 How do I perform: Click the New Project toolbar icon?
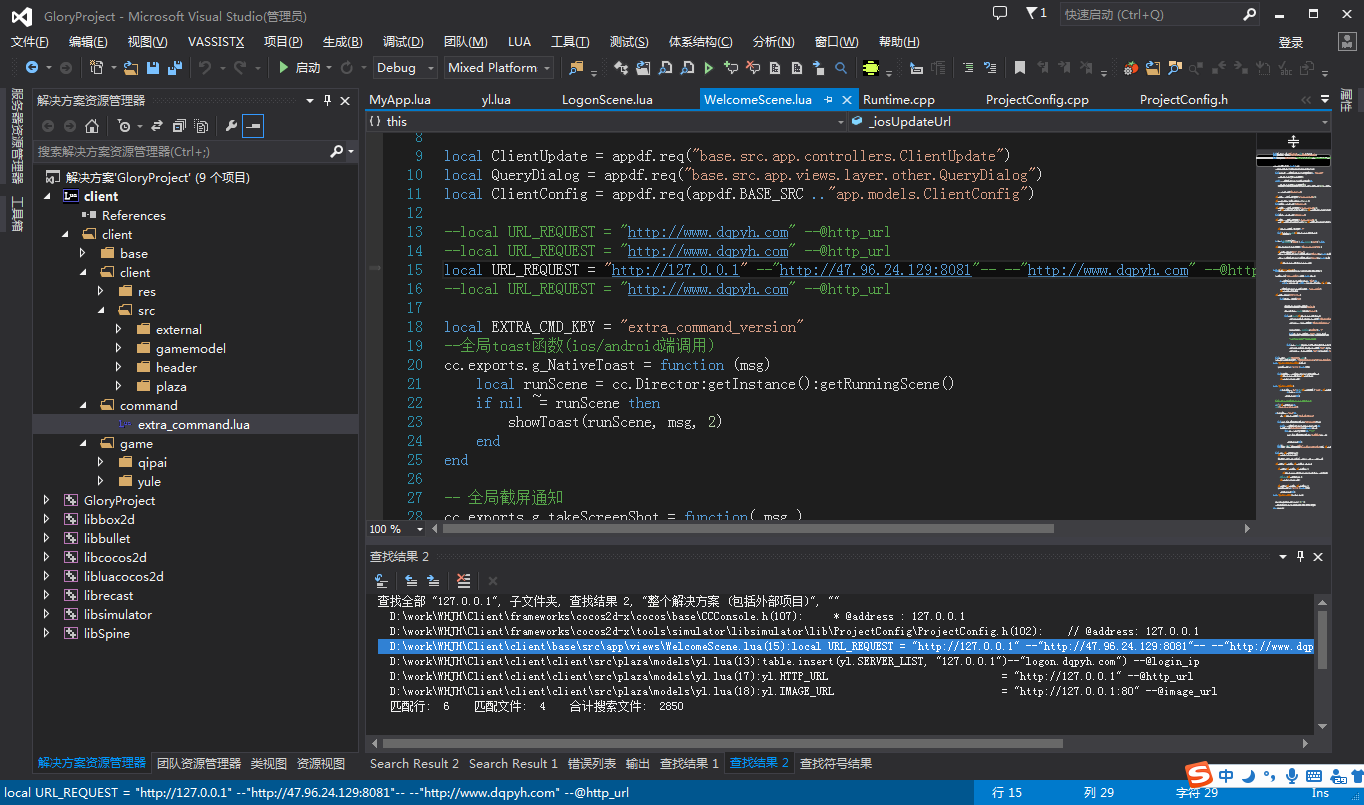(x=96, y=68)
